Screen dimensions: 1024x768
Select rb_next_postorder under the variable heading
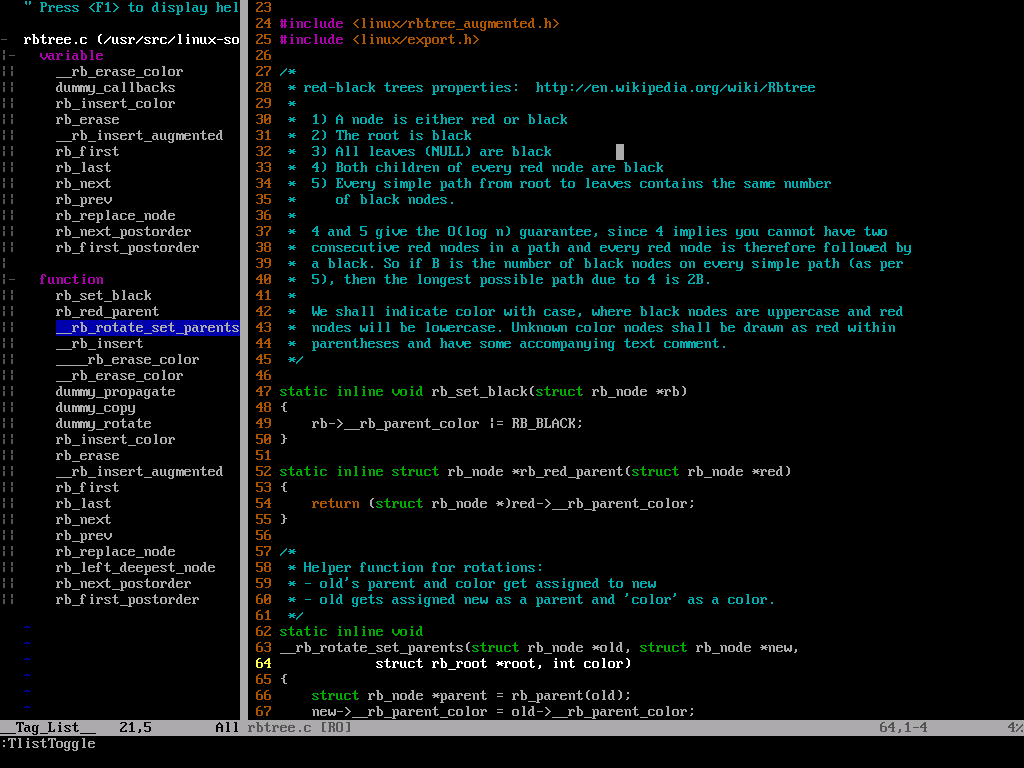click(123, 232)
